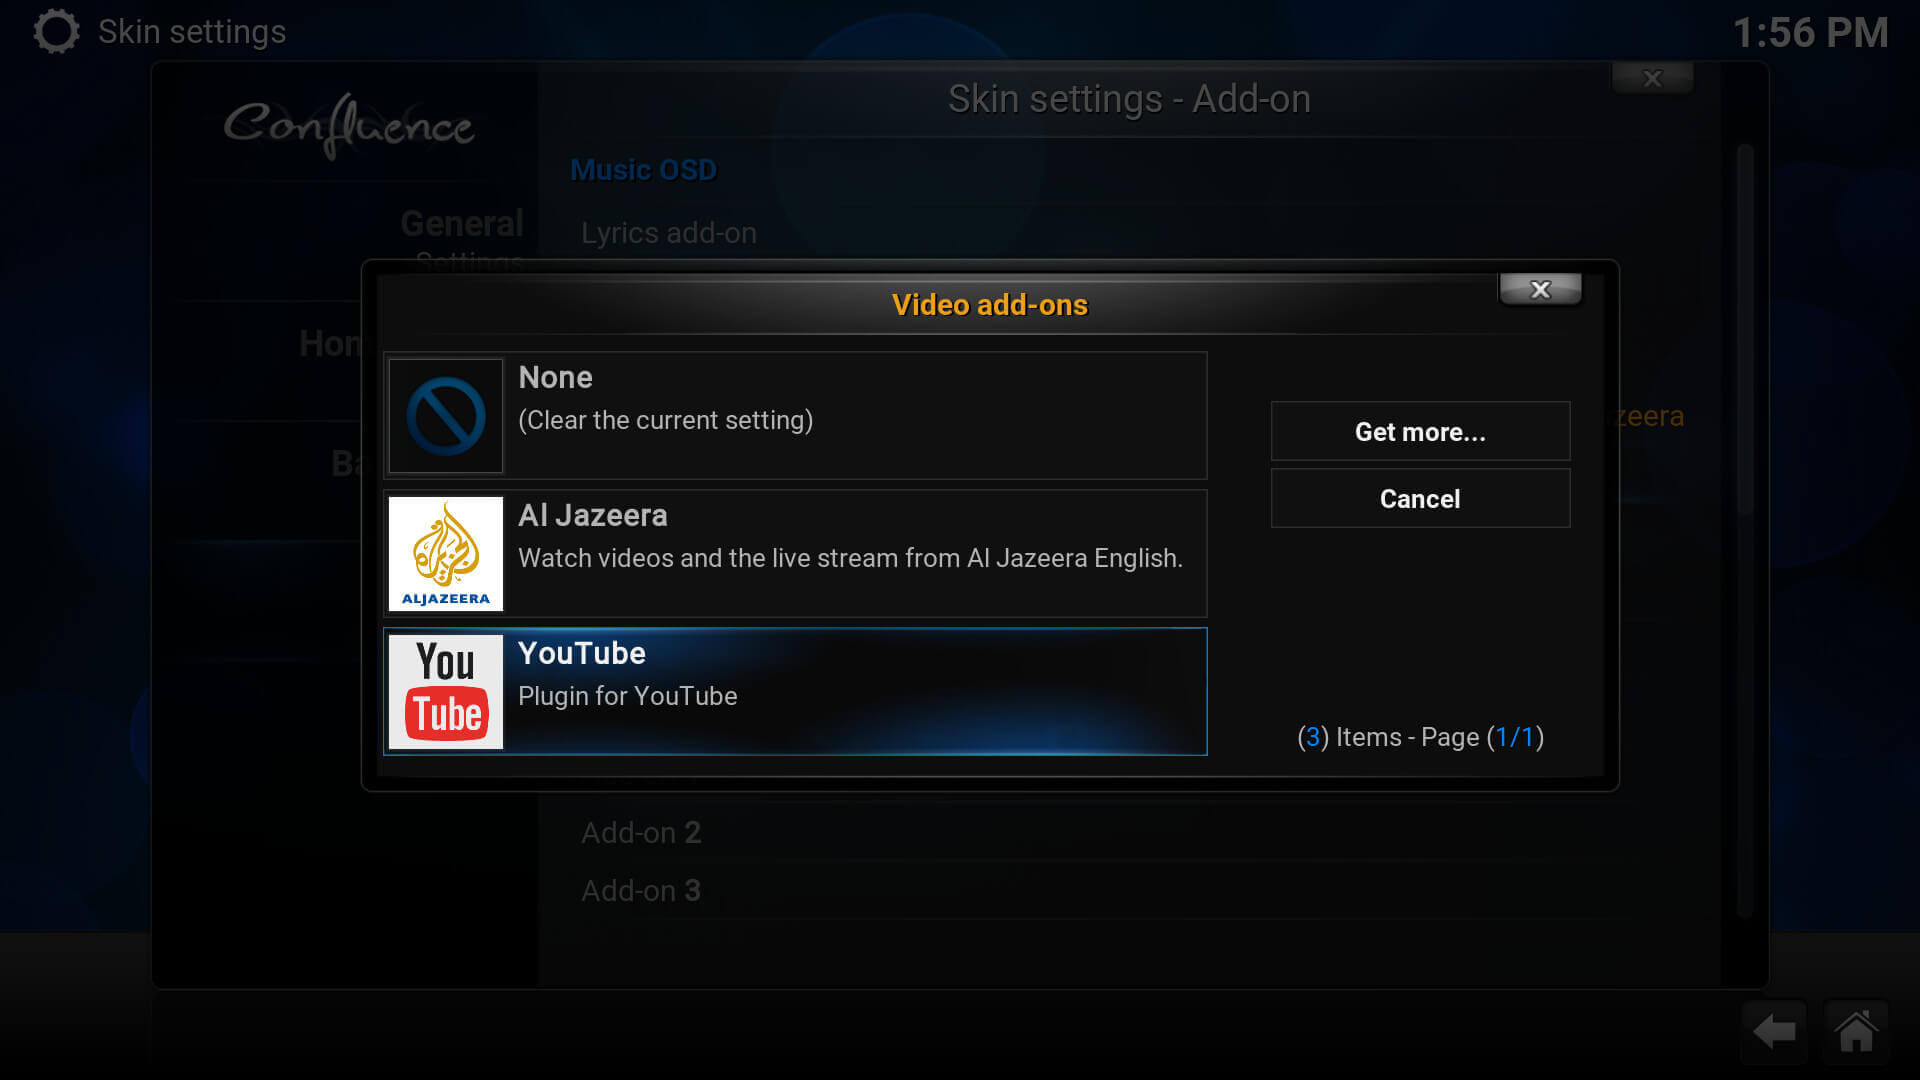The image size is (1920, 1080).
Task: Click the Confluence skin logo
Action: click(348, 123)
